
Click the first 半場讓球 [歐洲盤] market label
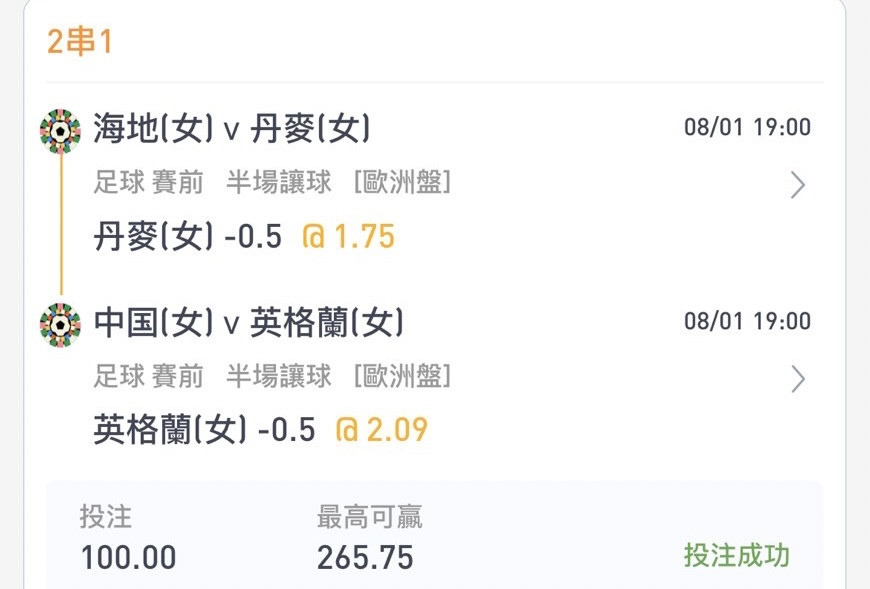click(x=338, y=182)
